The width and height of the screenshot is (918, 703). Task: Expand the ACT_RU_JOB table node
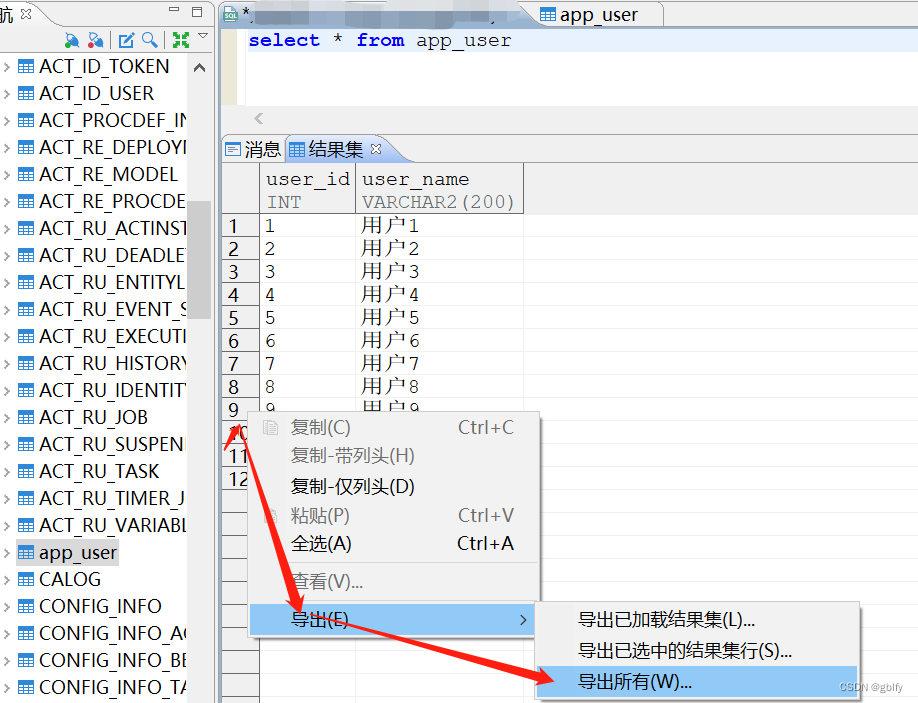(6, 417)
